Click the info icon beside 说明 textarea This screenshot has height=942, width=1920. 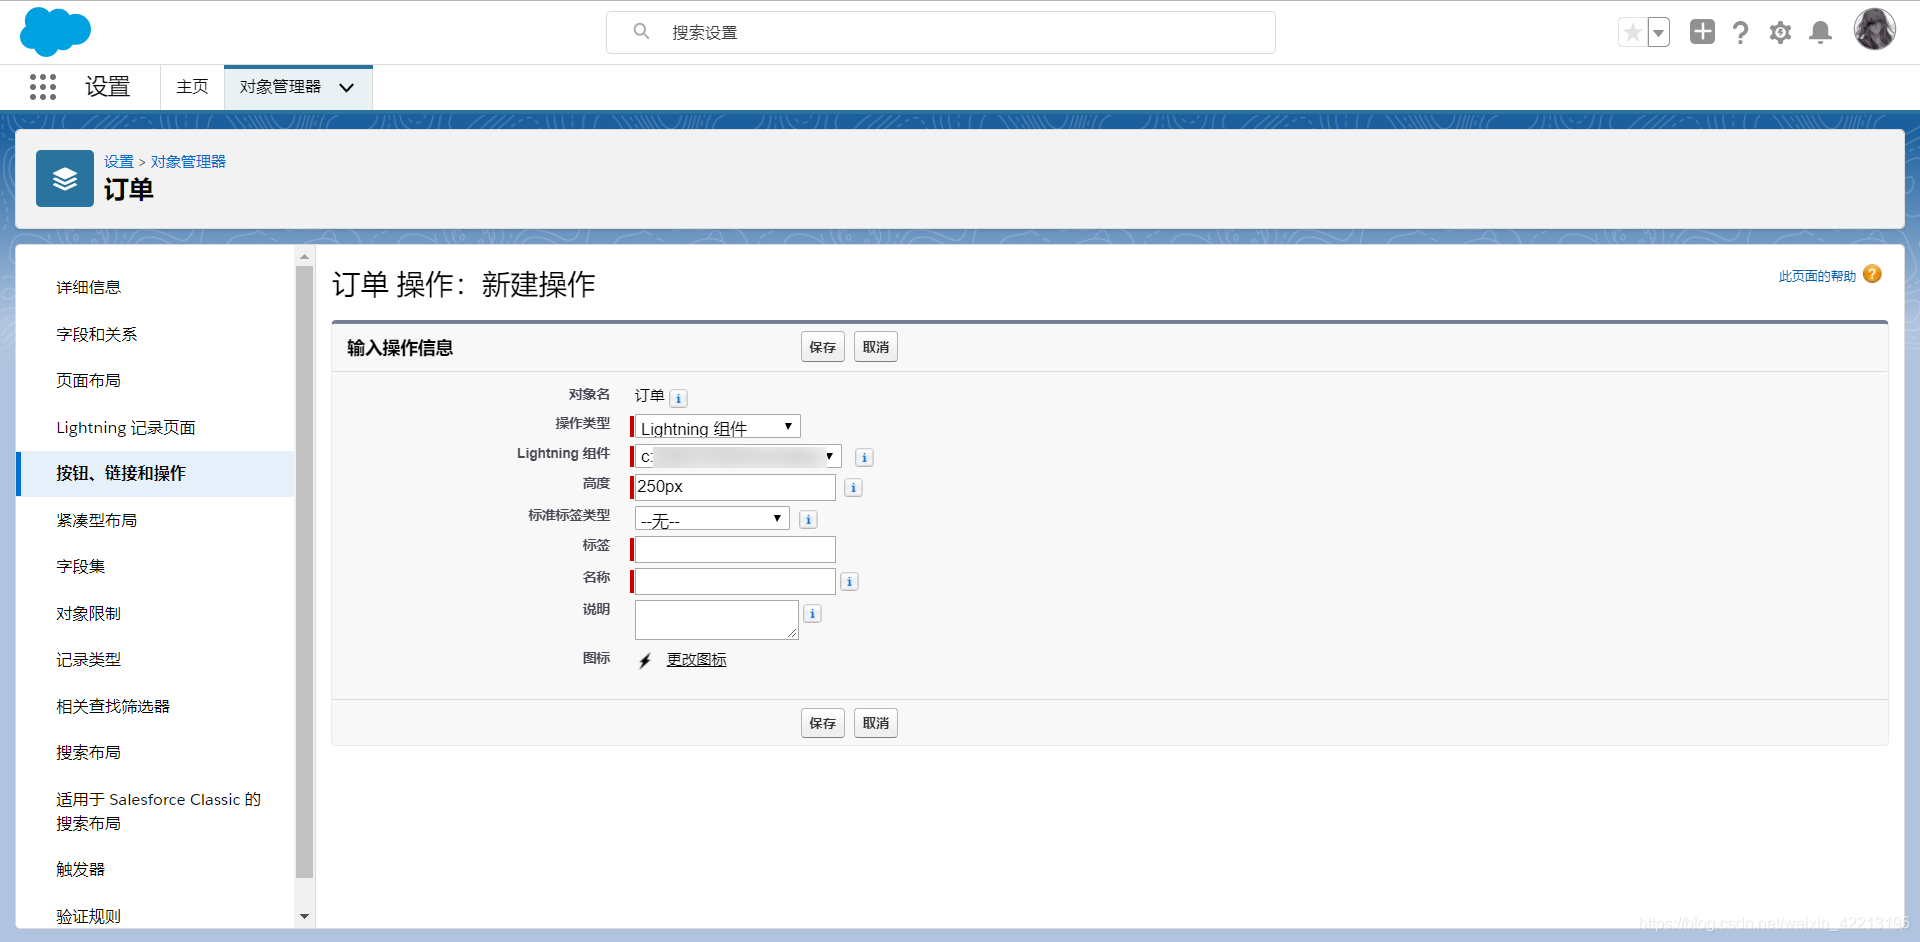pos(812,614)
